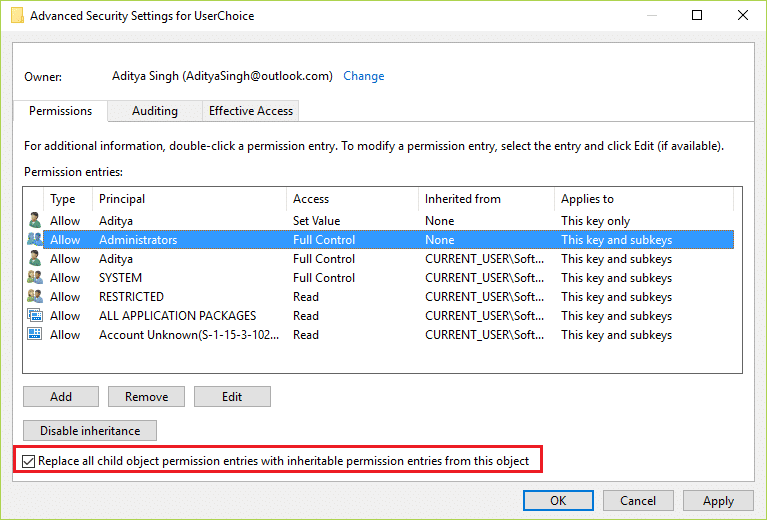Maximize the Advanced Security Settings window

(697, 15)
